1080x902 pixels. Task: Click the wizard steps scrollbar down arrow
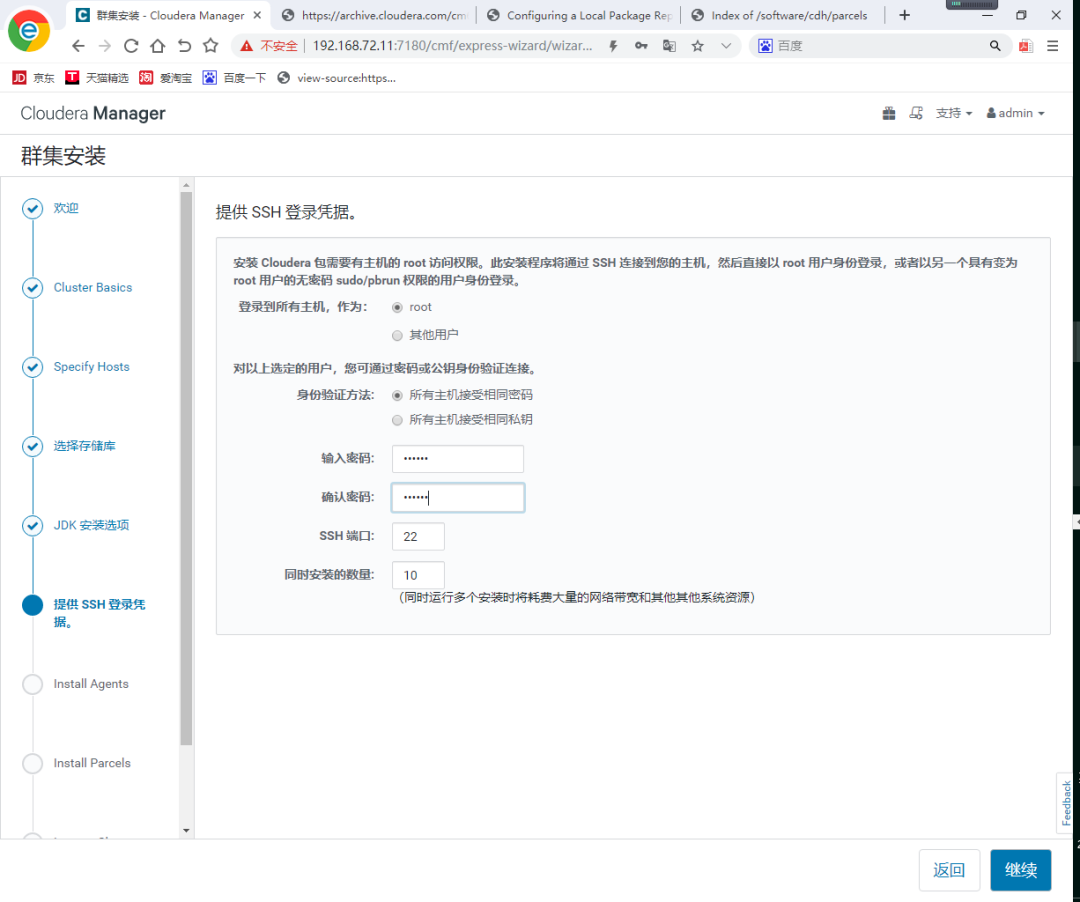coord(186,830)
